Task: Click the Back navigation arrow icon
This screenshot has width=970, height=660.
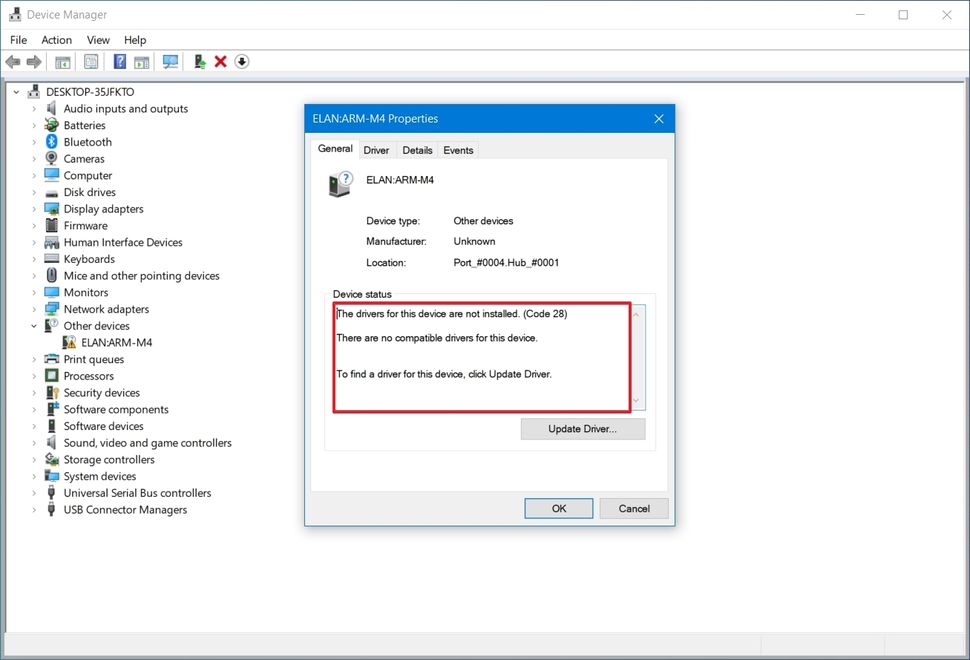Action: (x=12, y=61)
